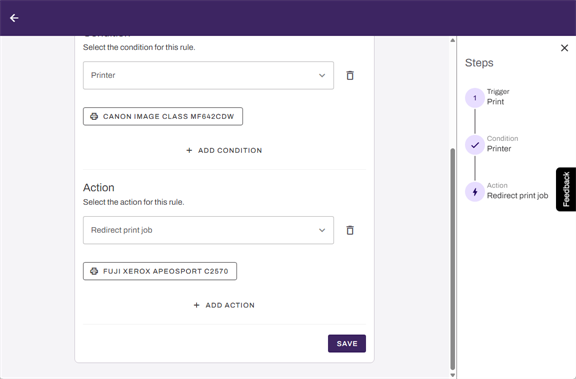Close the Steps panel
This screenshot has width=576, height=379.
coord(564,48)
